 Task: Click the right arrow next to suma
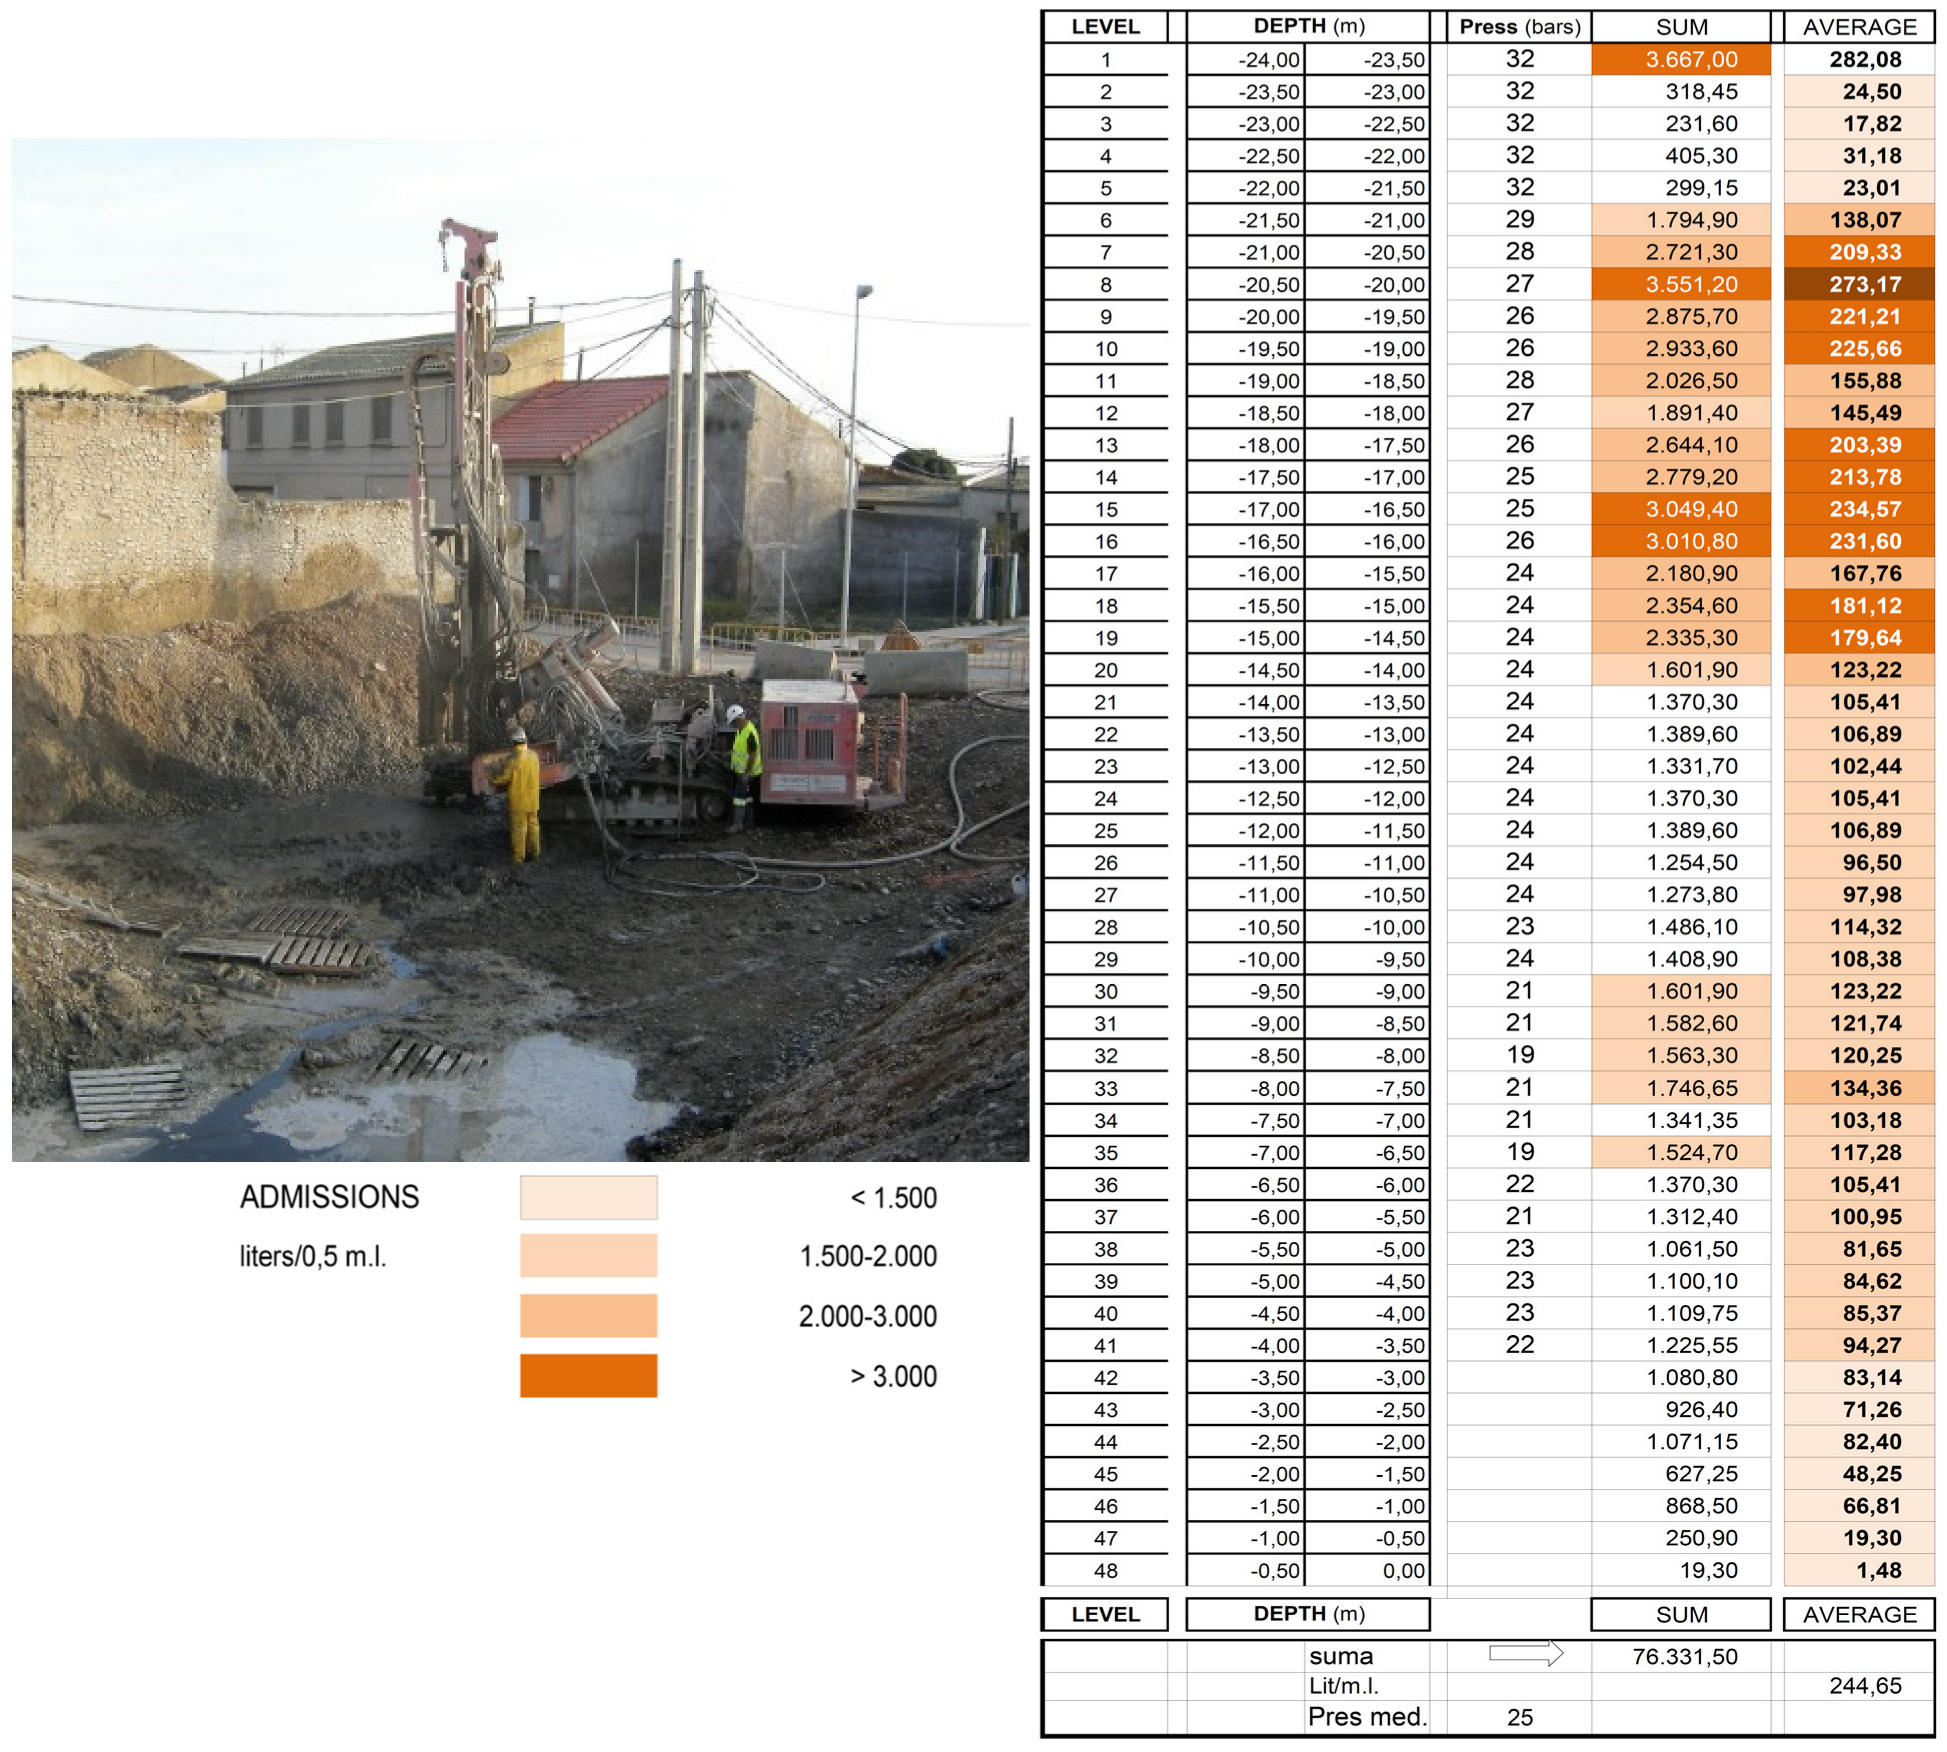[1524, 1653]
